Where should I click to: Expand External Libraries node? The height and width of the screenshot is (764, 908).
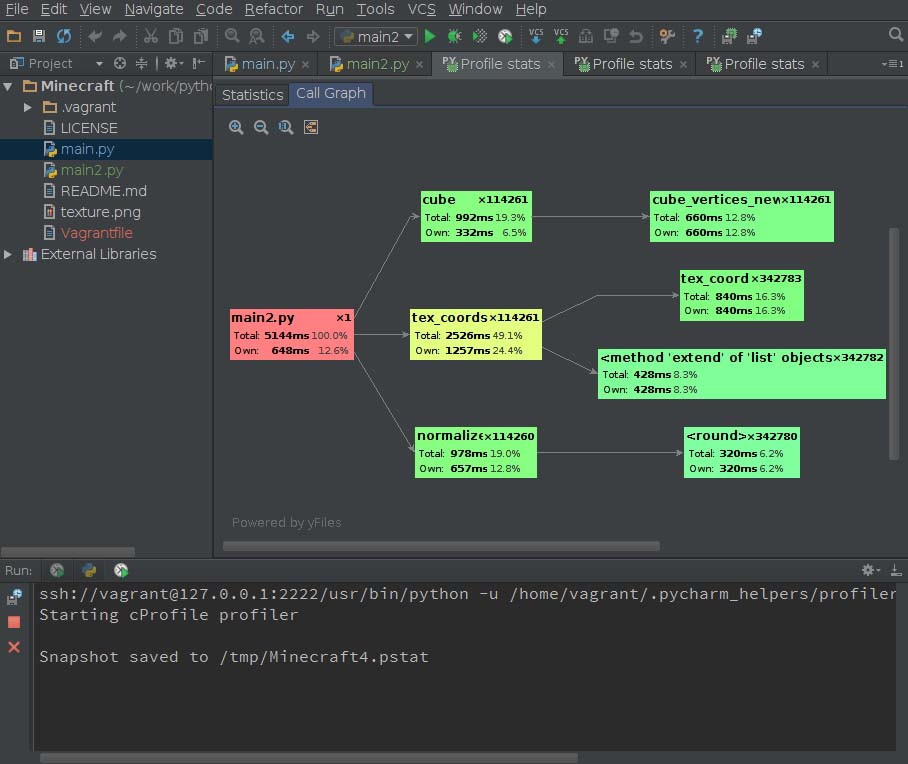point(9,254)
